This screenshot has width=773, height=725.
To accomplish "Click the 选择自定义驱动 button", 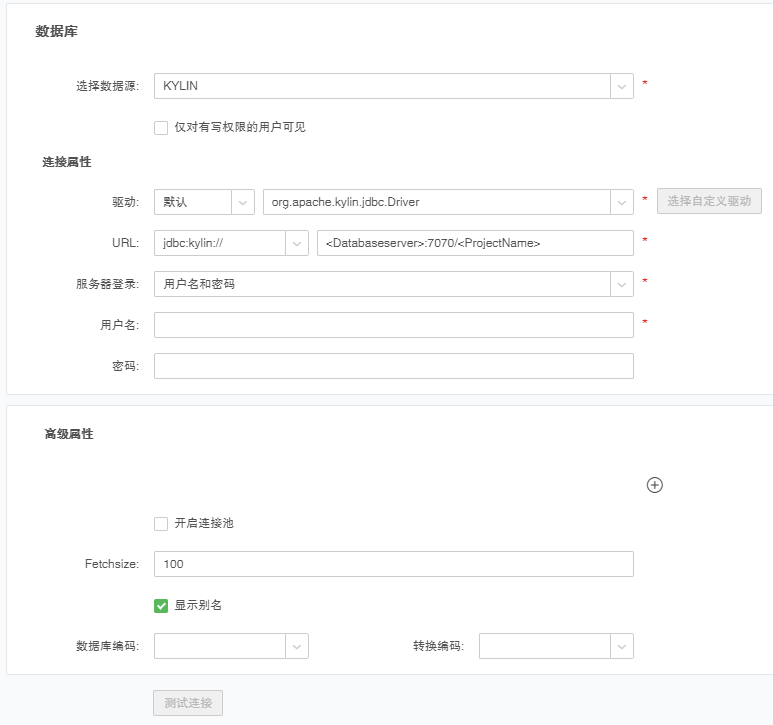I will coord(709,201).
